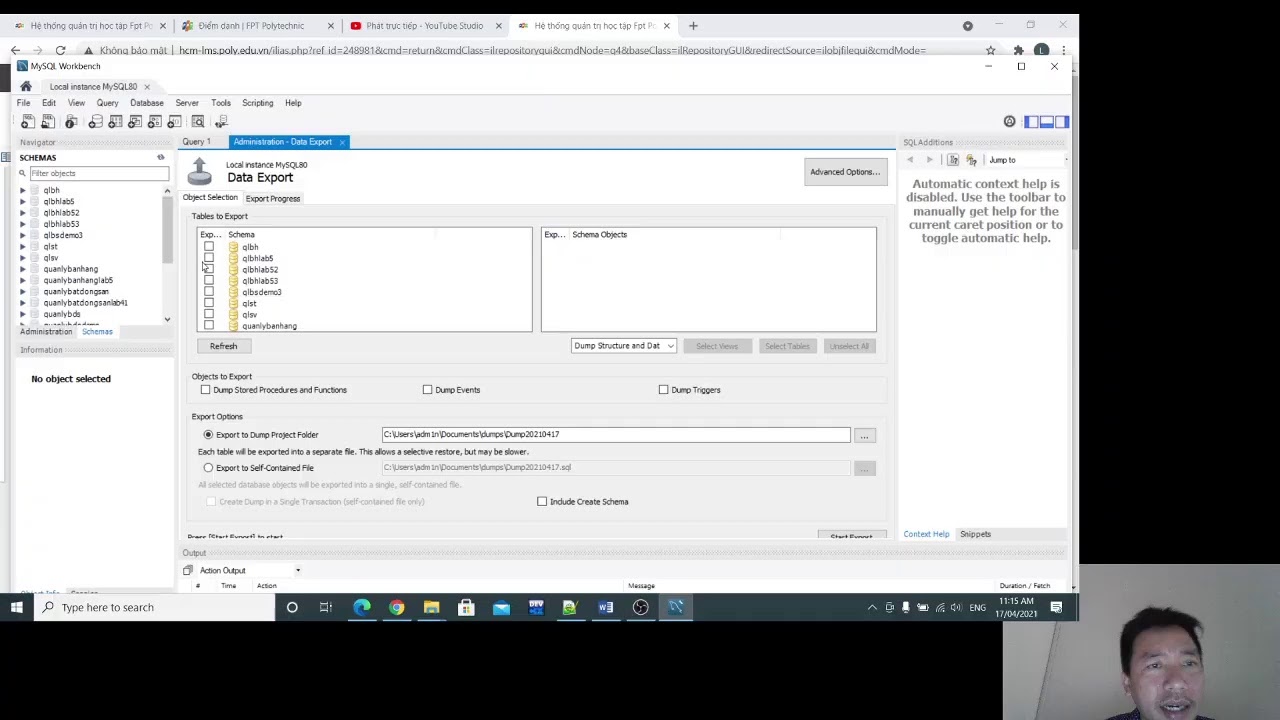Create a new schema toolbar icon

95,121
